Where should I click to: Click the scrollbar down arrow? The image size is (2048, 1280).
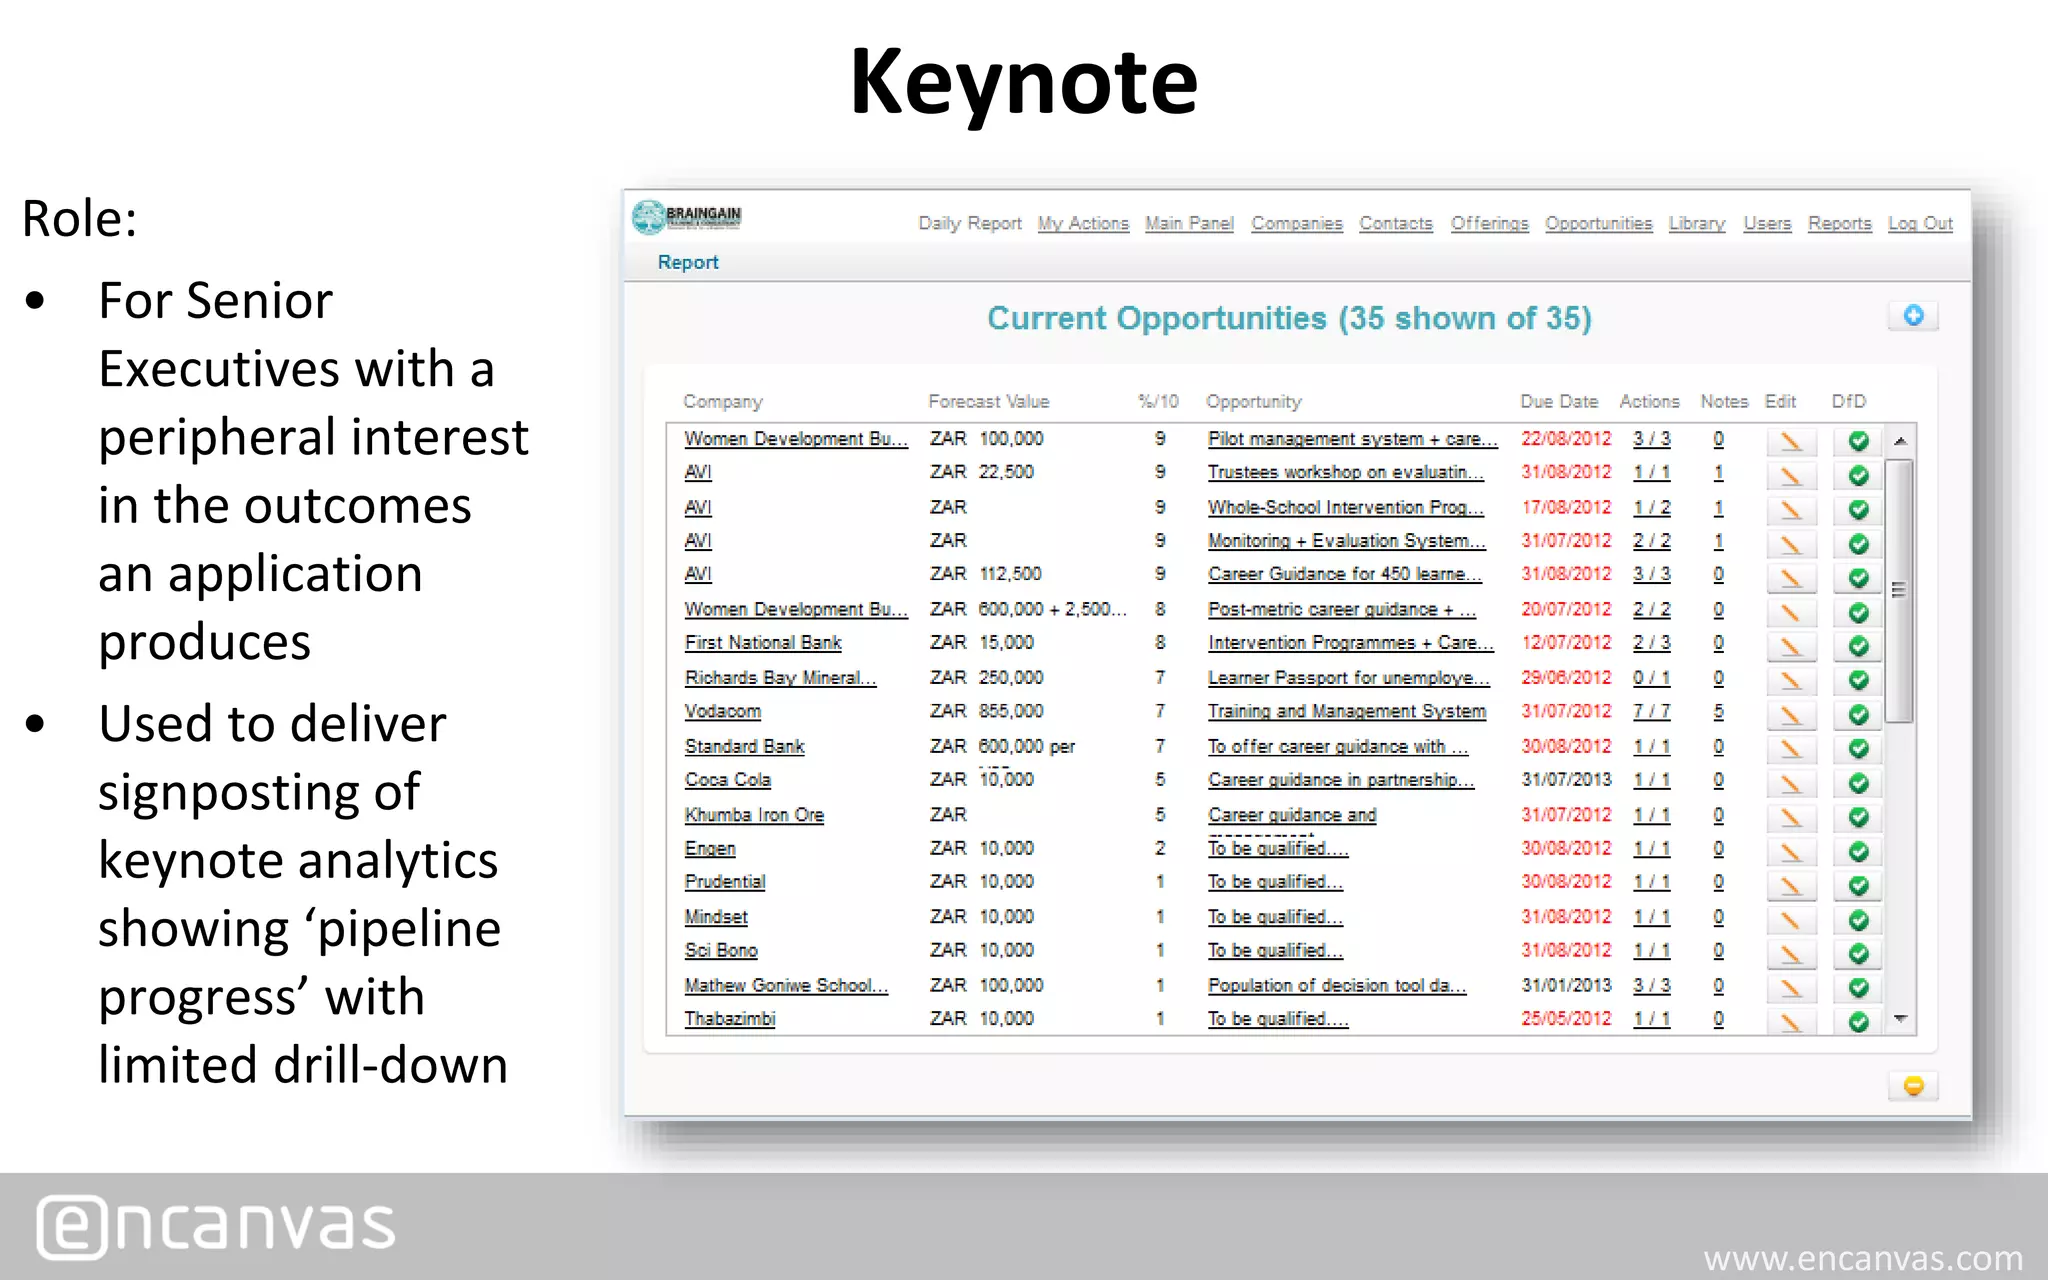tap(1900, 1019)
